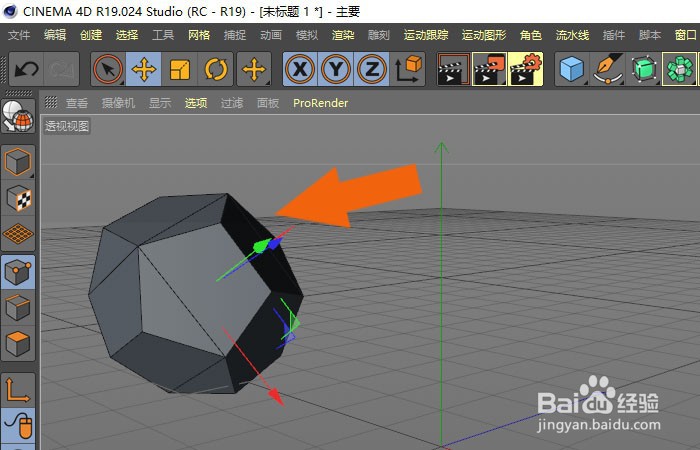The width and height of the screenshot is (700, 450).
Task: Toggle the Tweak mouse mode icon
Action: point(18,425)
